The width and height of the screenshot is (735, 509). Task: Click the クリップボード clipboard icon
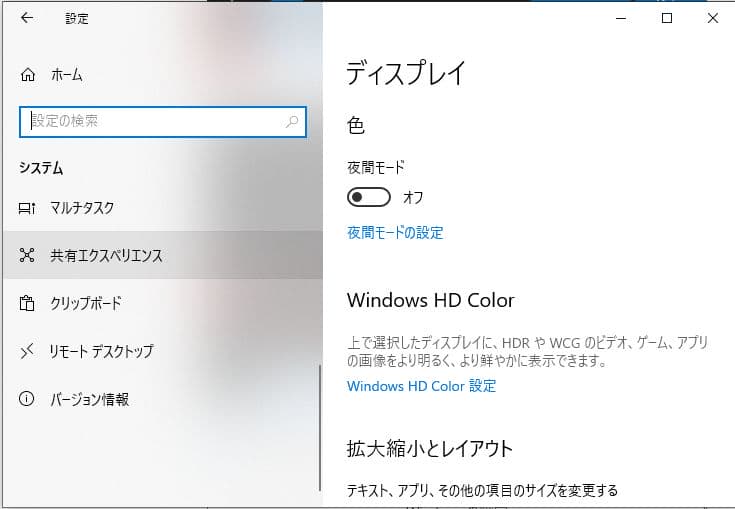click(x=27, y=303)
